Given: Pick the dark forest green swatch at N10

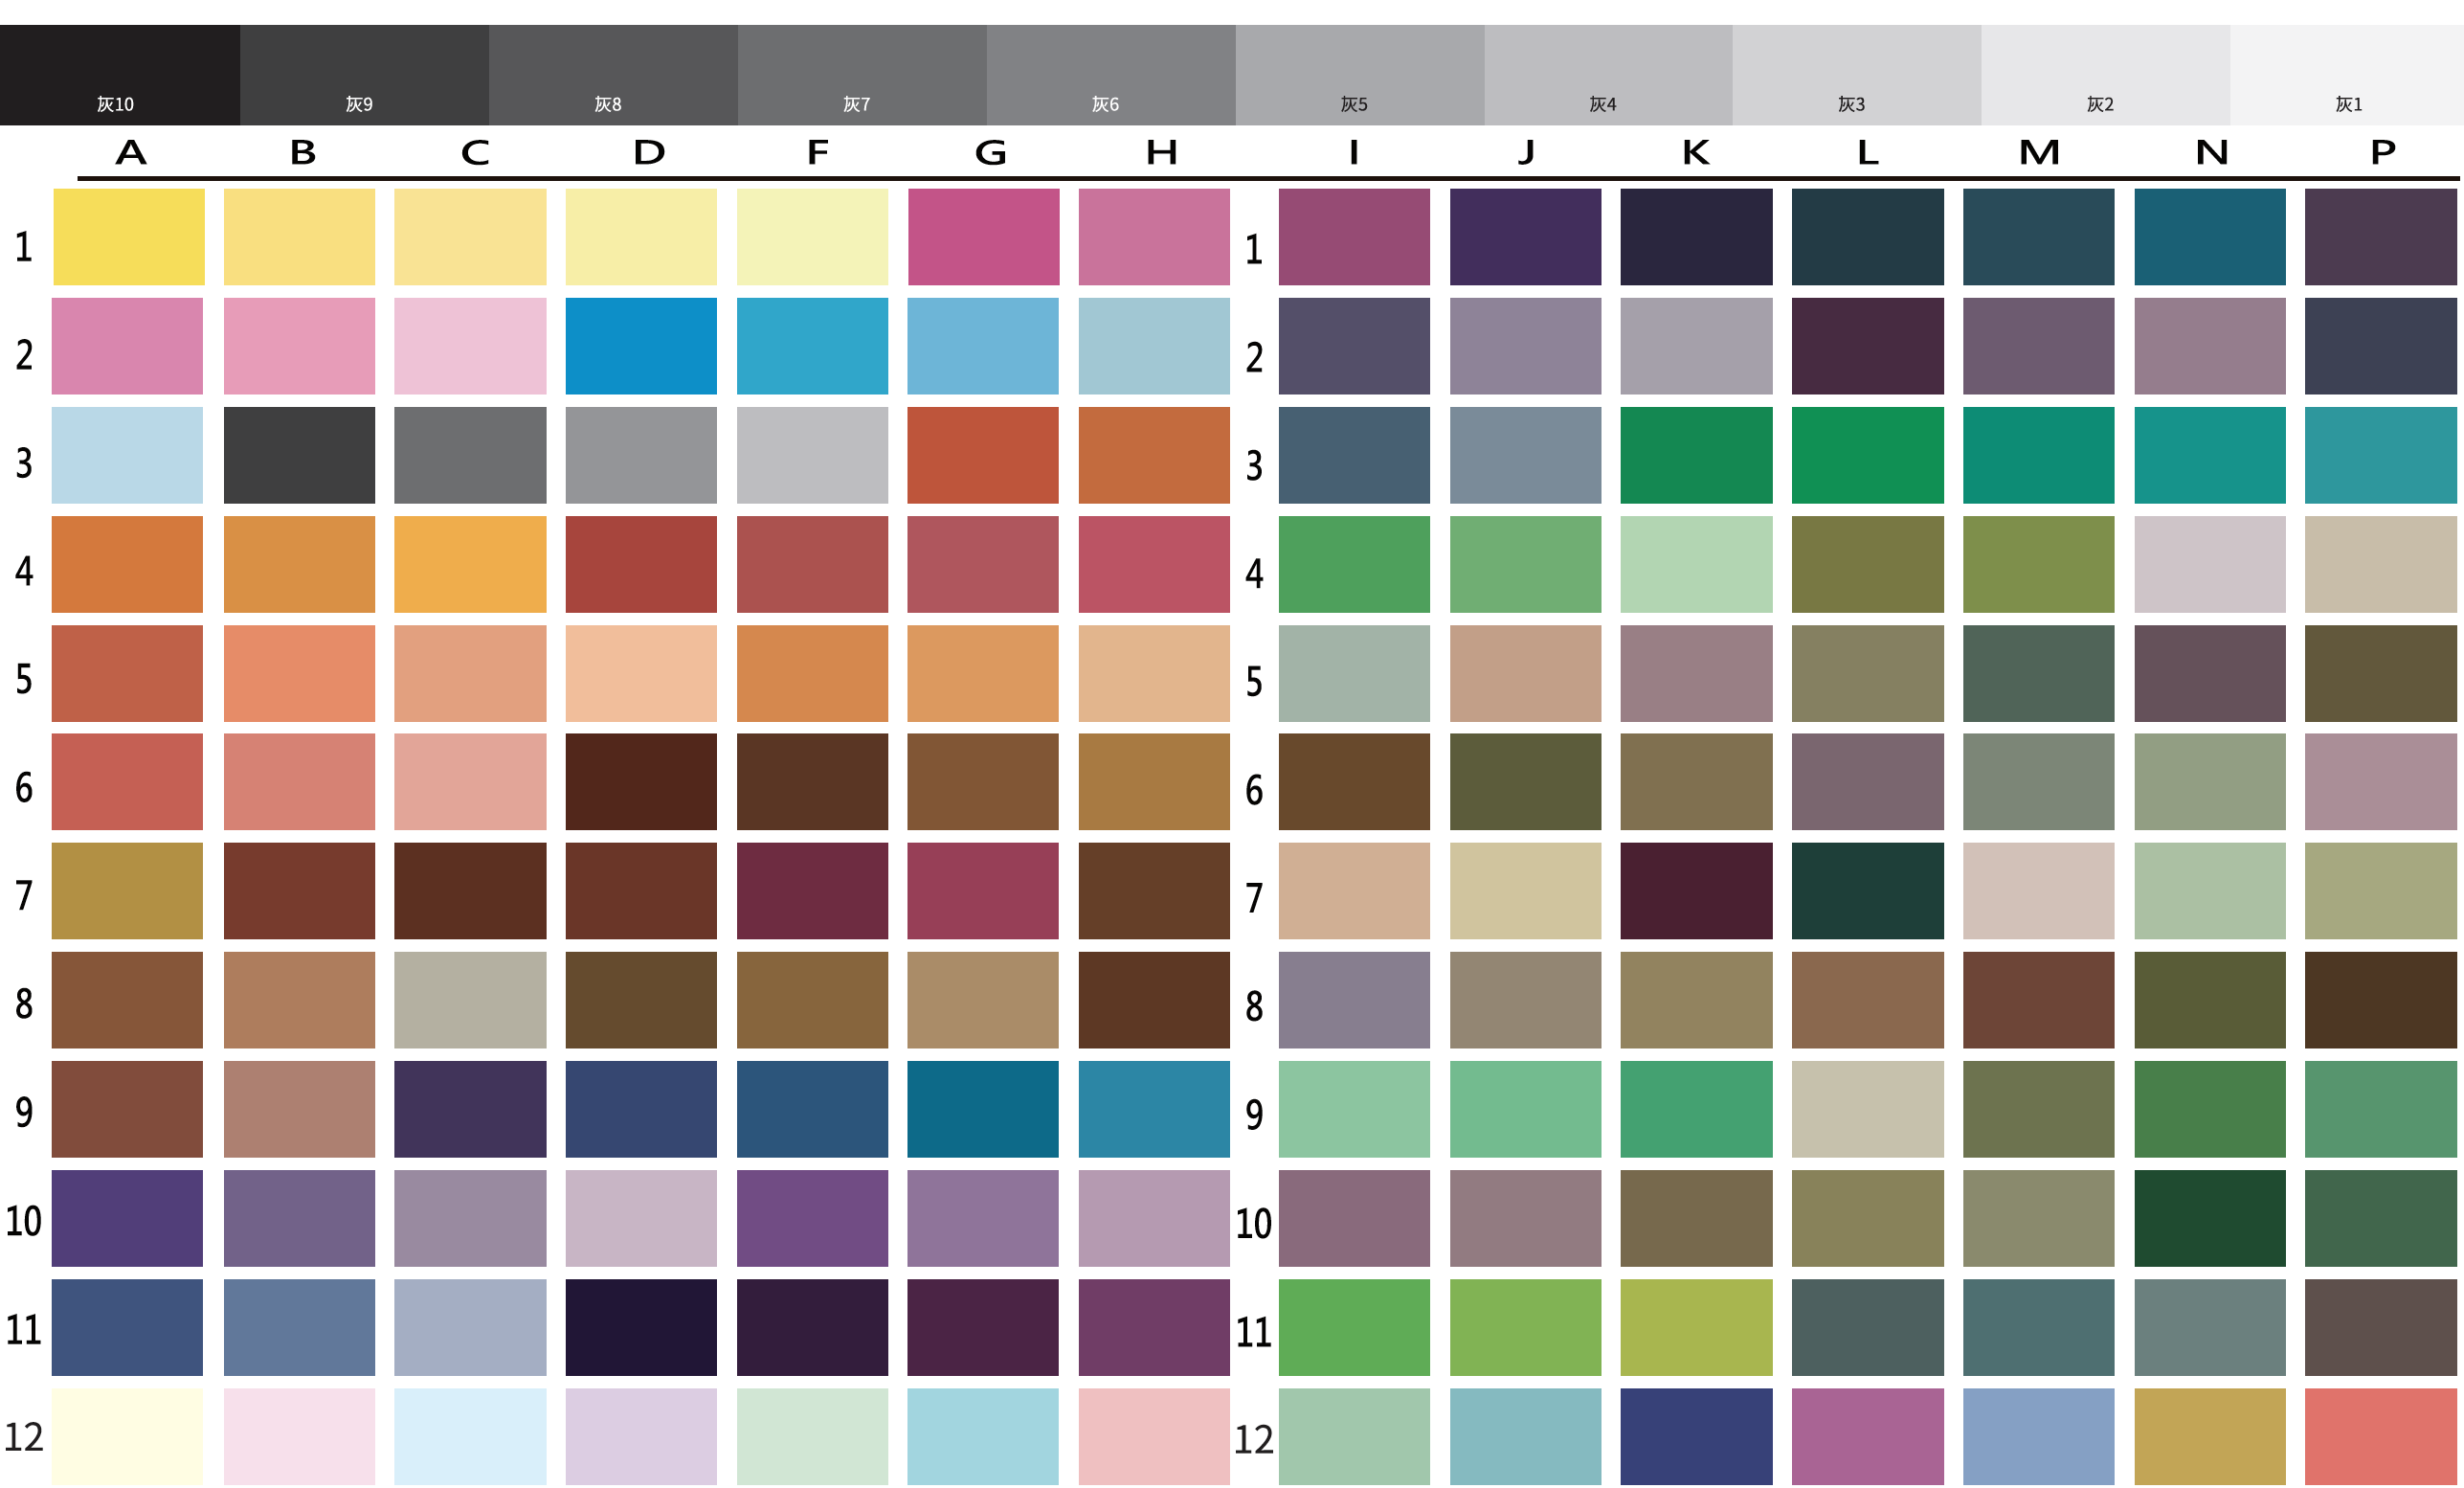Looking at the screenshot, I should tap(2209, 1218).
